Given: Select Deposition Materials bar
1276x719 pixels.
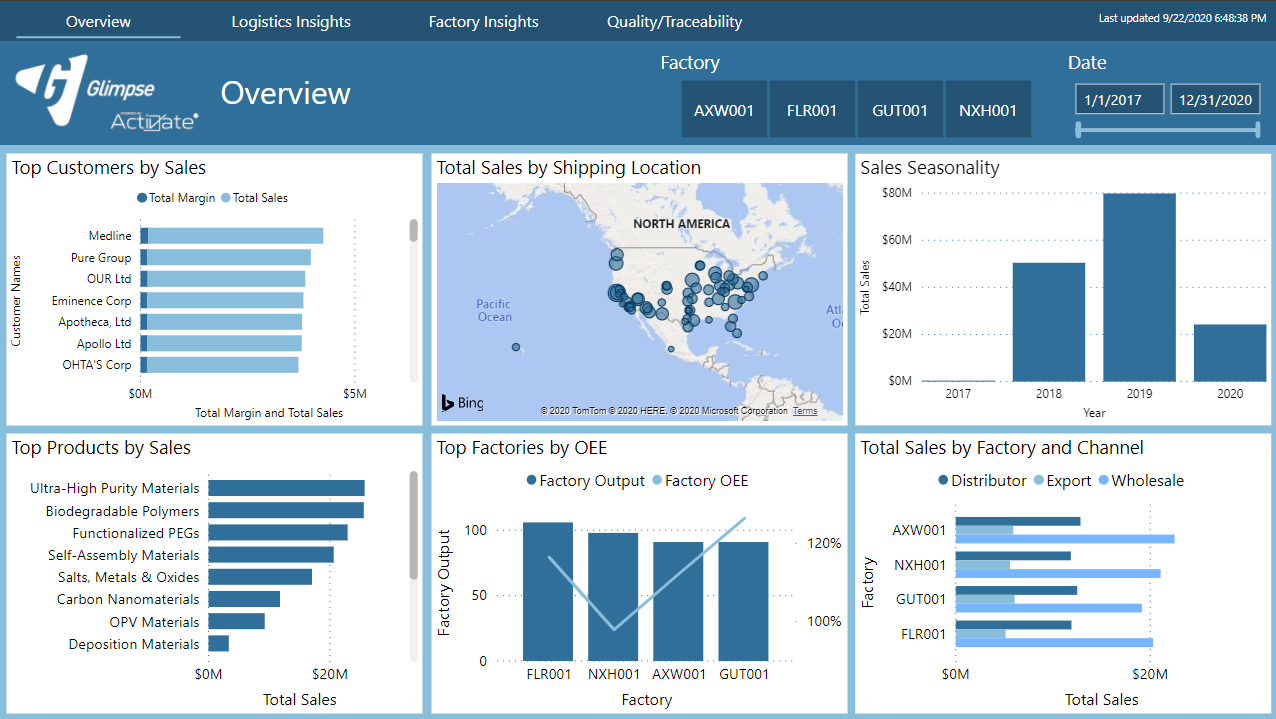Looking at the screenshot, I should coord(218,644).
